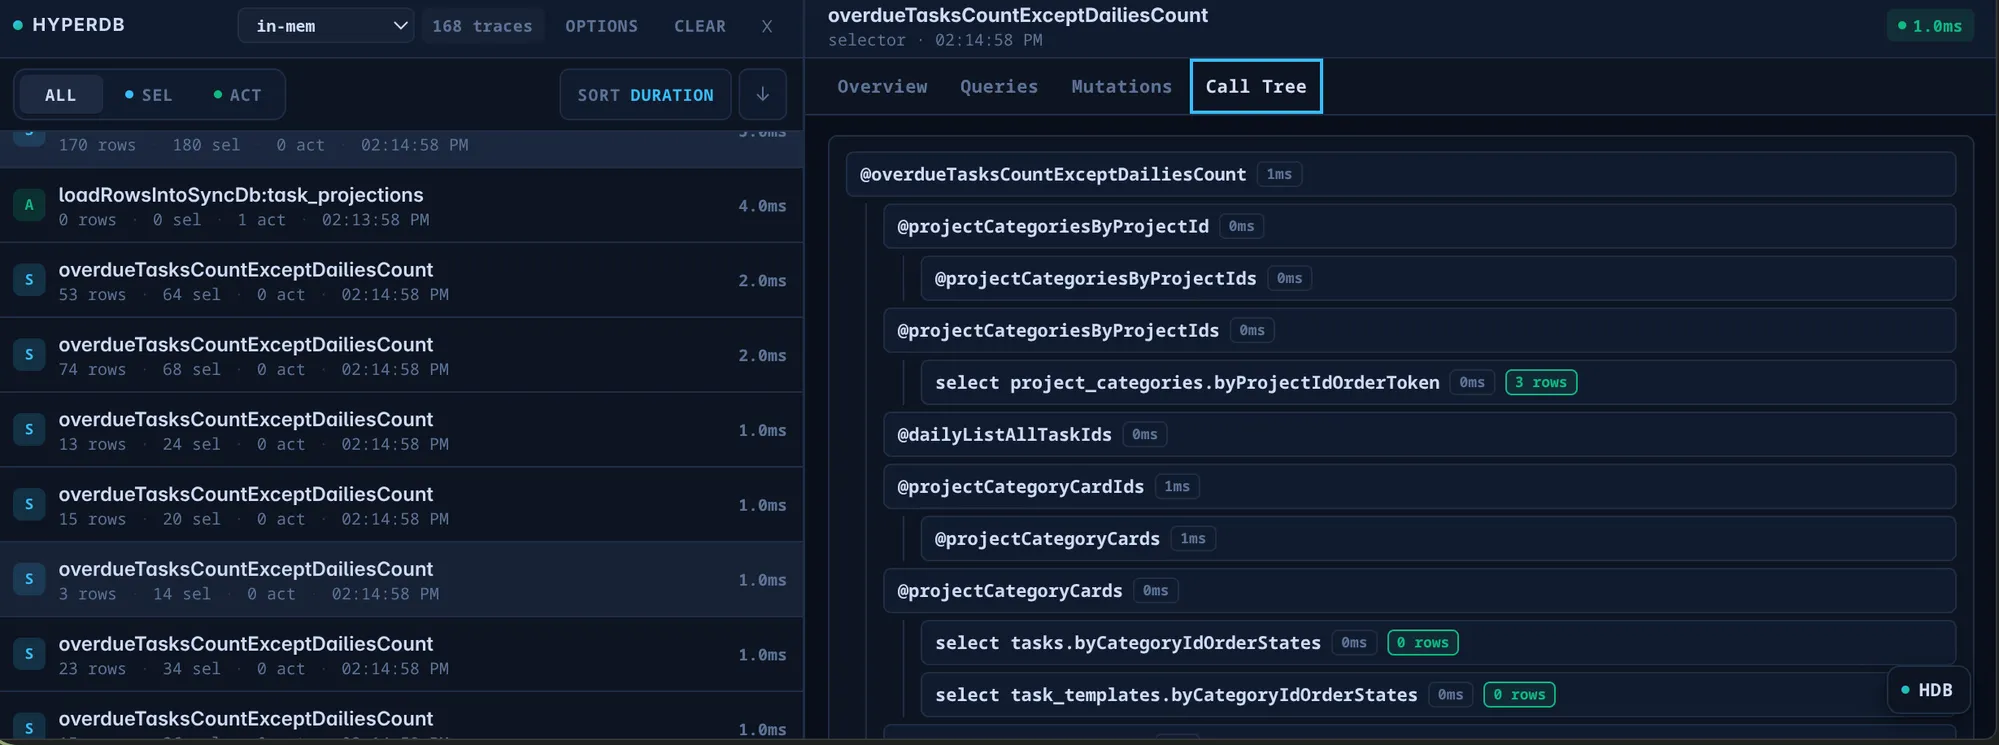Image resolution: width=1999 pixels, height=745 pixels.
Task: Click the trace title overdueTasksCountExceptDailiesCount in header
Action: (x=1017, y=15)
